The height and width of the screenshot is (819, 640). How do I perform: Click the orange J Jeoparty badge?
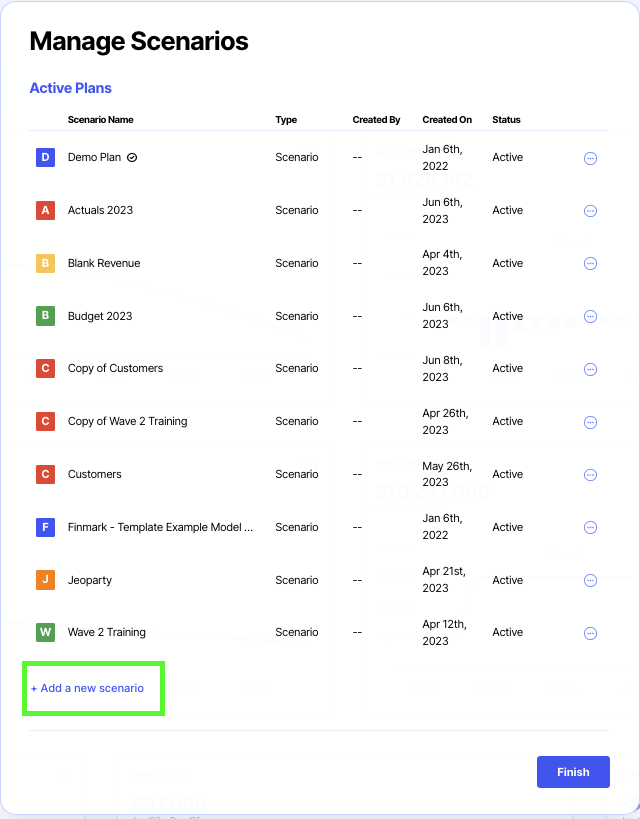point(45,580)
